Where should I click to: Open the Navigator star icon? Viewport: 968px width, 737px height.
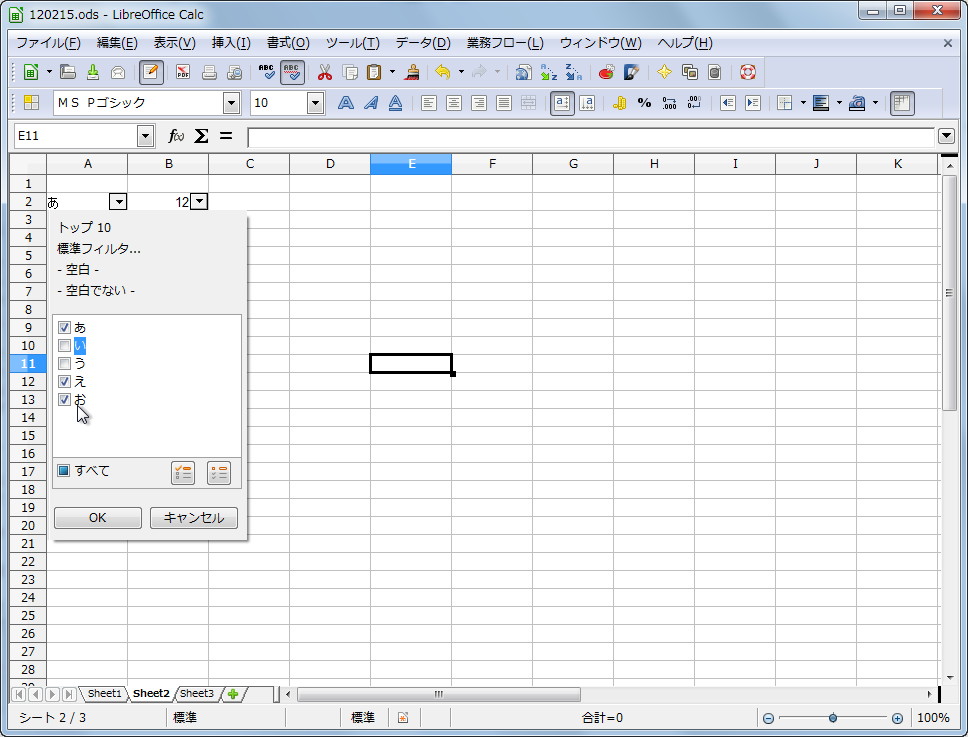click(664, 72)
